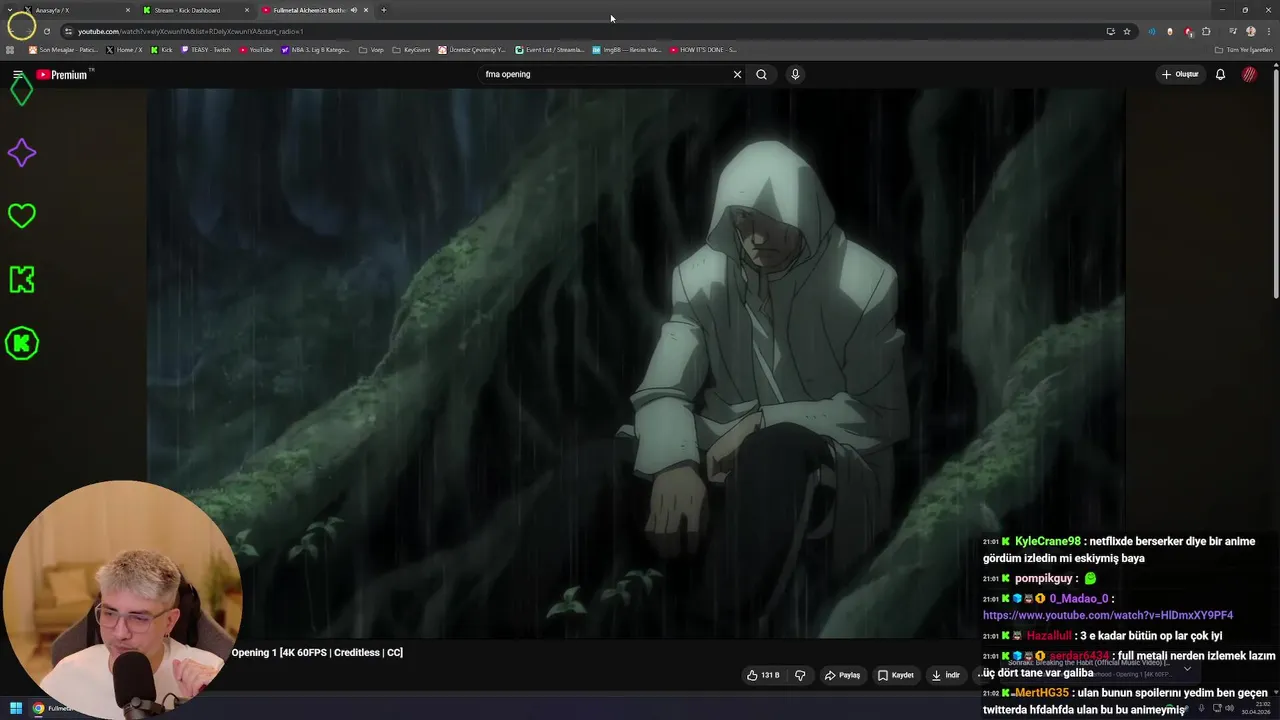1280x720 pixels.
Task: Open the media control playlist icon
Action: [x=1232, y=31]
